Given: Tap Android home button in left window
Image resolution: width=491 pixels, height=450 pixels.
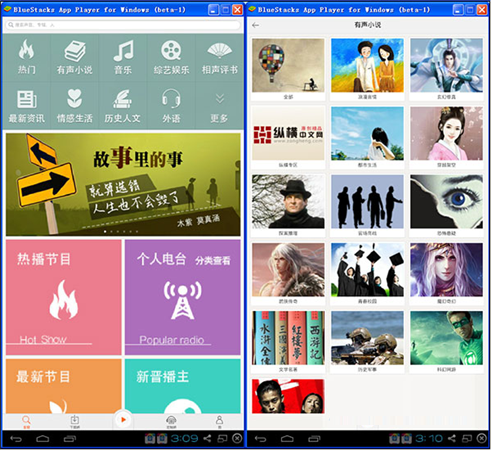Looking at the screenshot, I should click(43, 439).
